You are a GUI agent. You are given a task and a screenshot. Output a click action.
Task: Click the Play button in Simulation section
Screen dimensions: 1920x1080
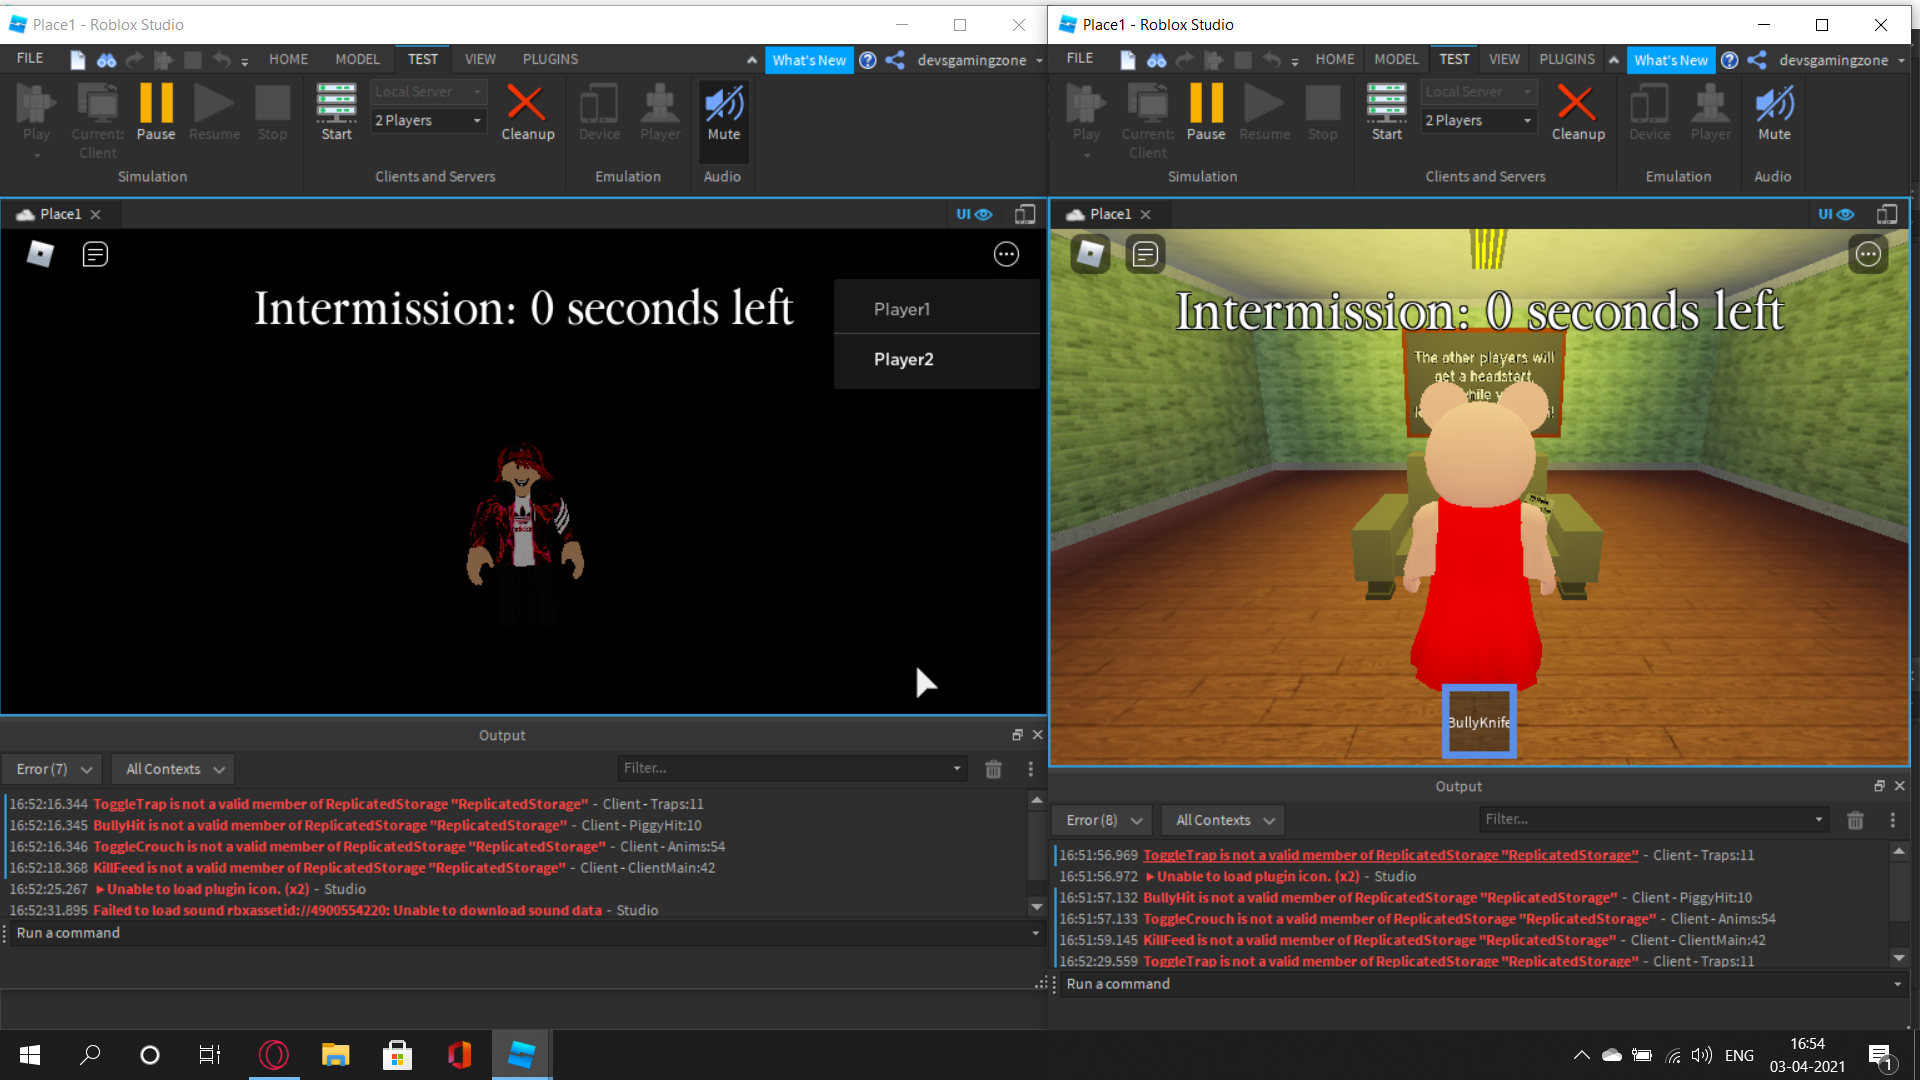(x=36, y=110)
